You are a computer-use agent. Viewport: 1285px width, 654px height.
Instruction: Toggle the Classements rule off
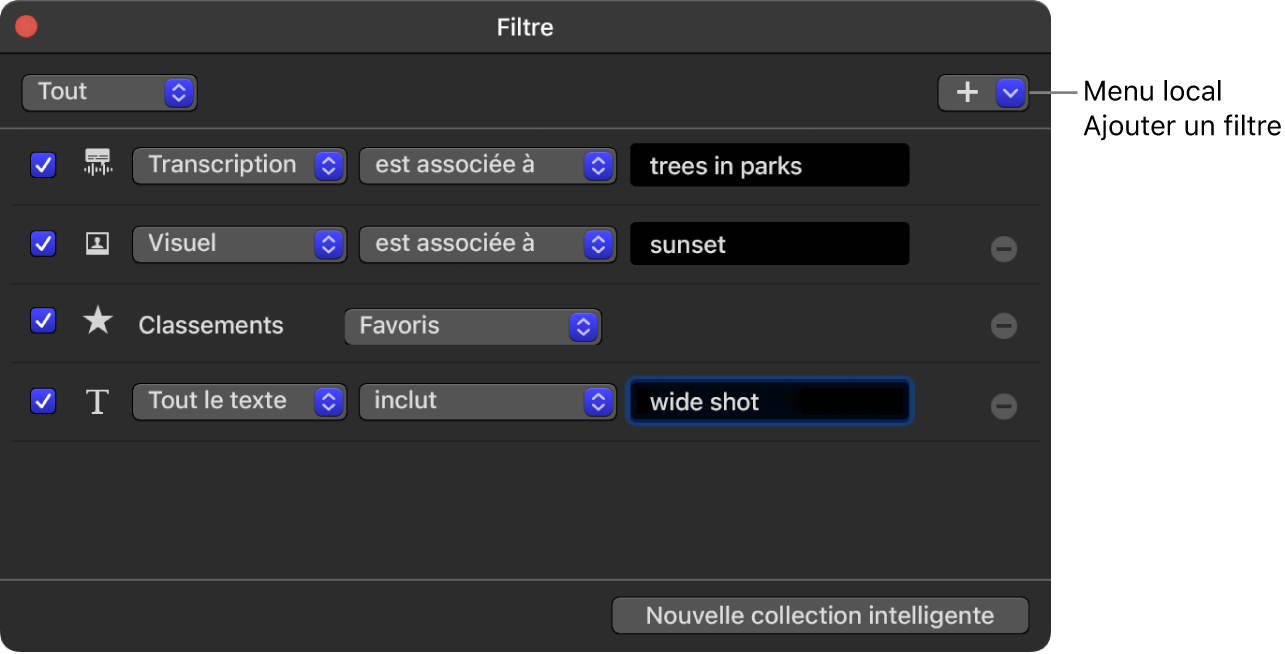43,320
